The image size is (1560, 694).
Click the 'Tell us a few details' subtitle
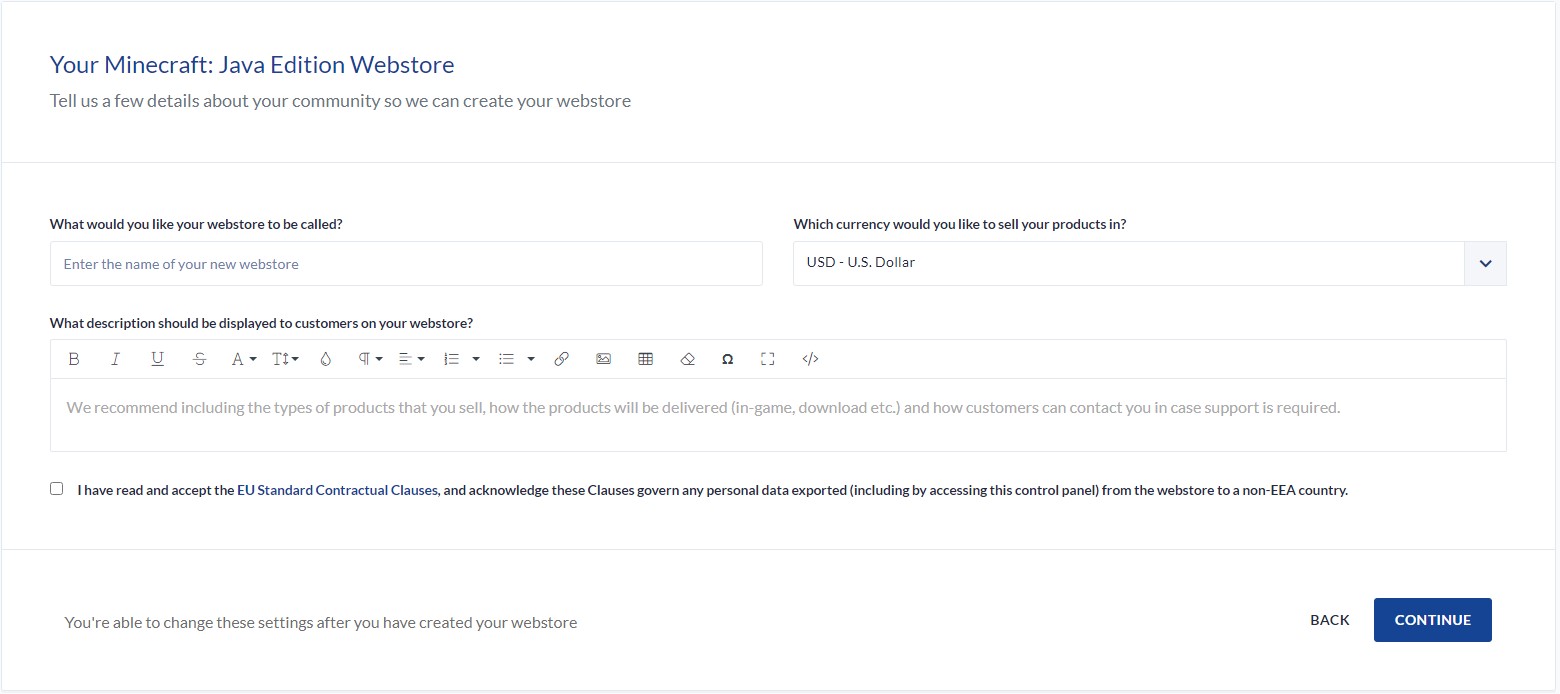pyautogui.click(x=340, y=101)
